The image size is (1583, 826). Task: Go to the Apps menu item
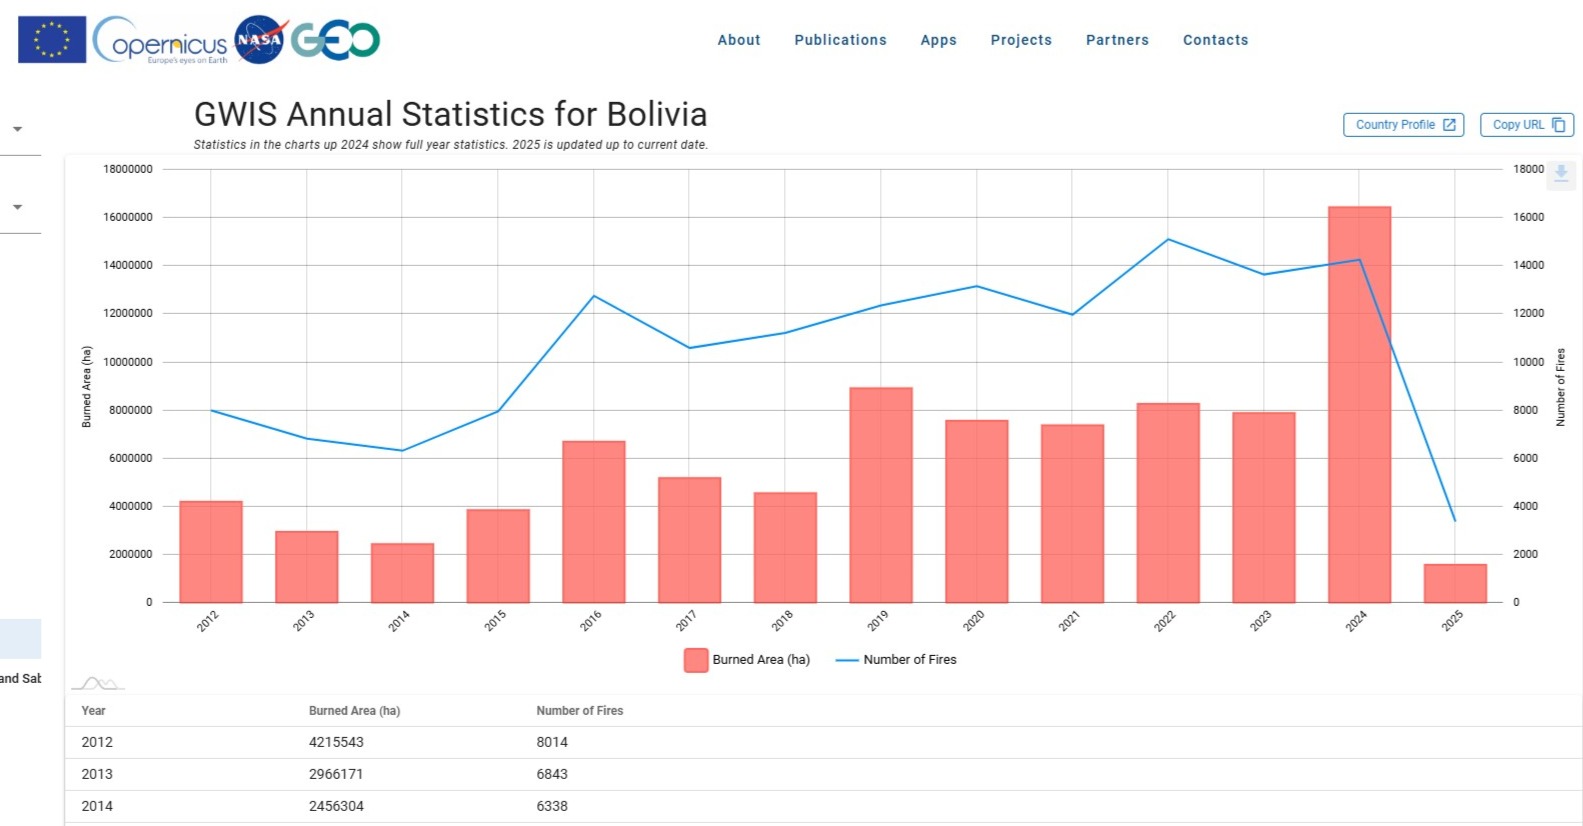[938, 40]
